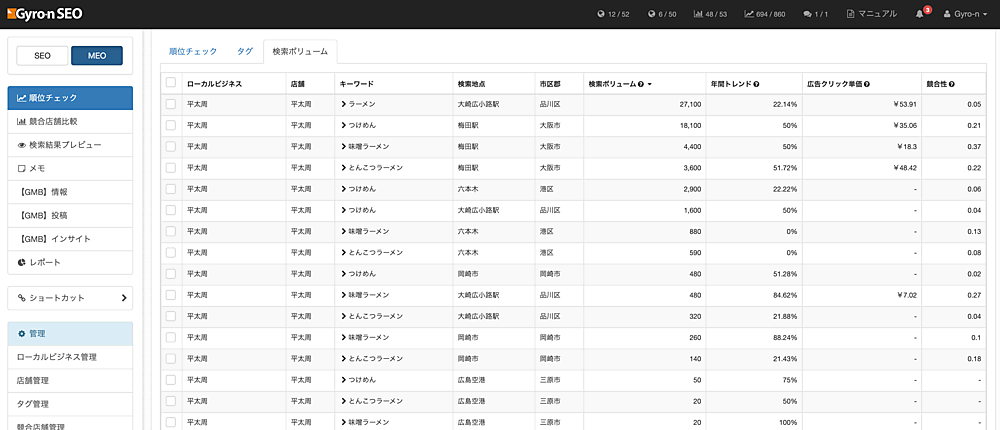The height and width of the screenshot is (430, 1000).
Task: Toggle the select-all checkbox in table header
Action: coord(171,84)
